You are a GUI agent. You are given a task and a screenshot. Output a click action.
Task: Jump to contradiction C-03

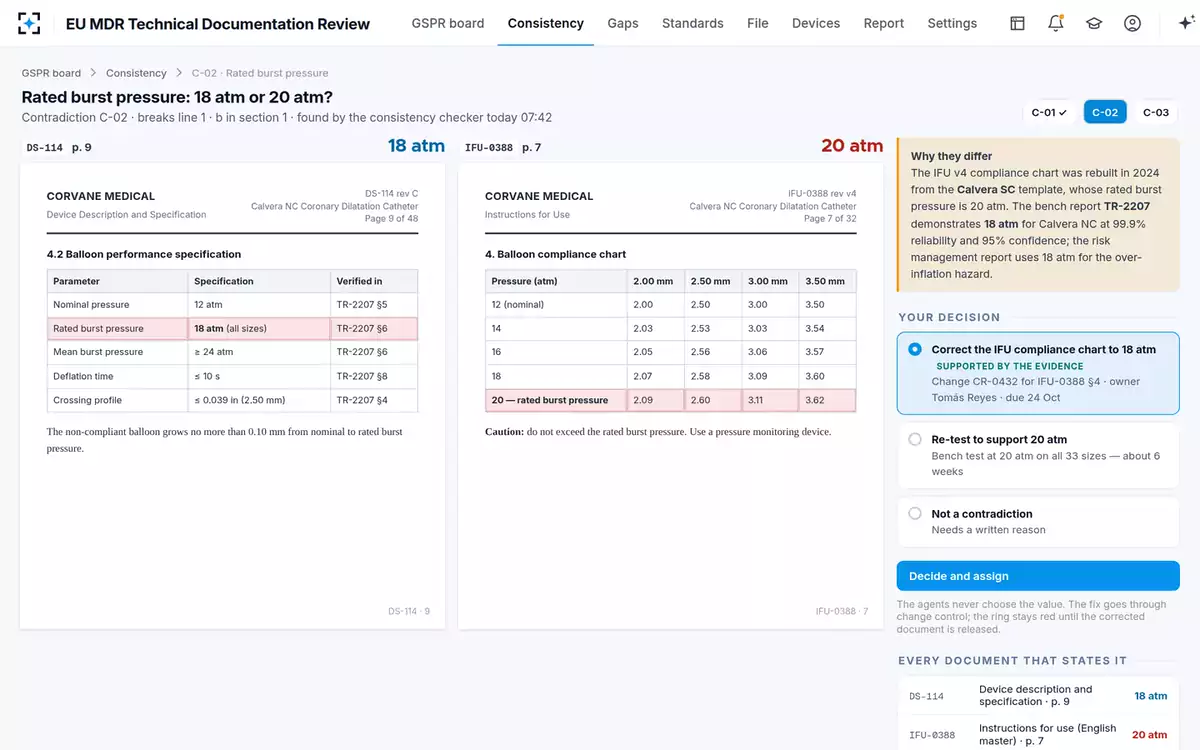click(x=1156, y=112)
